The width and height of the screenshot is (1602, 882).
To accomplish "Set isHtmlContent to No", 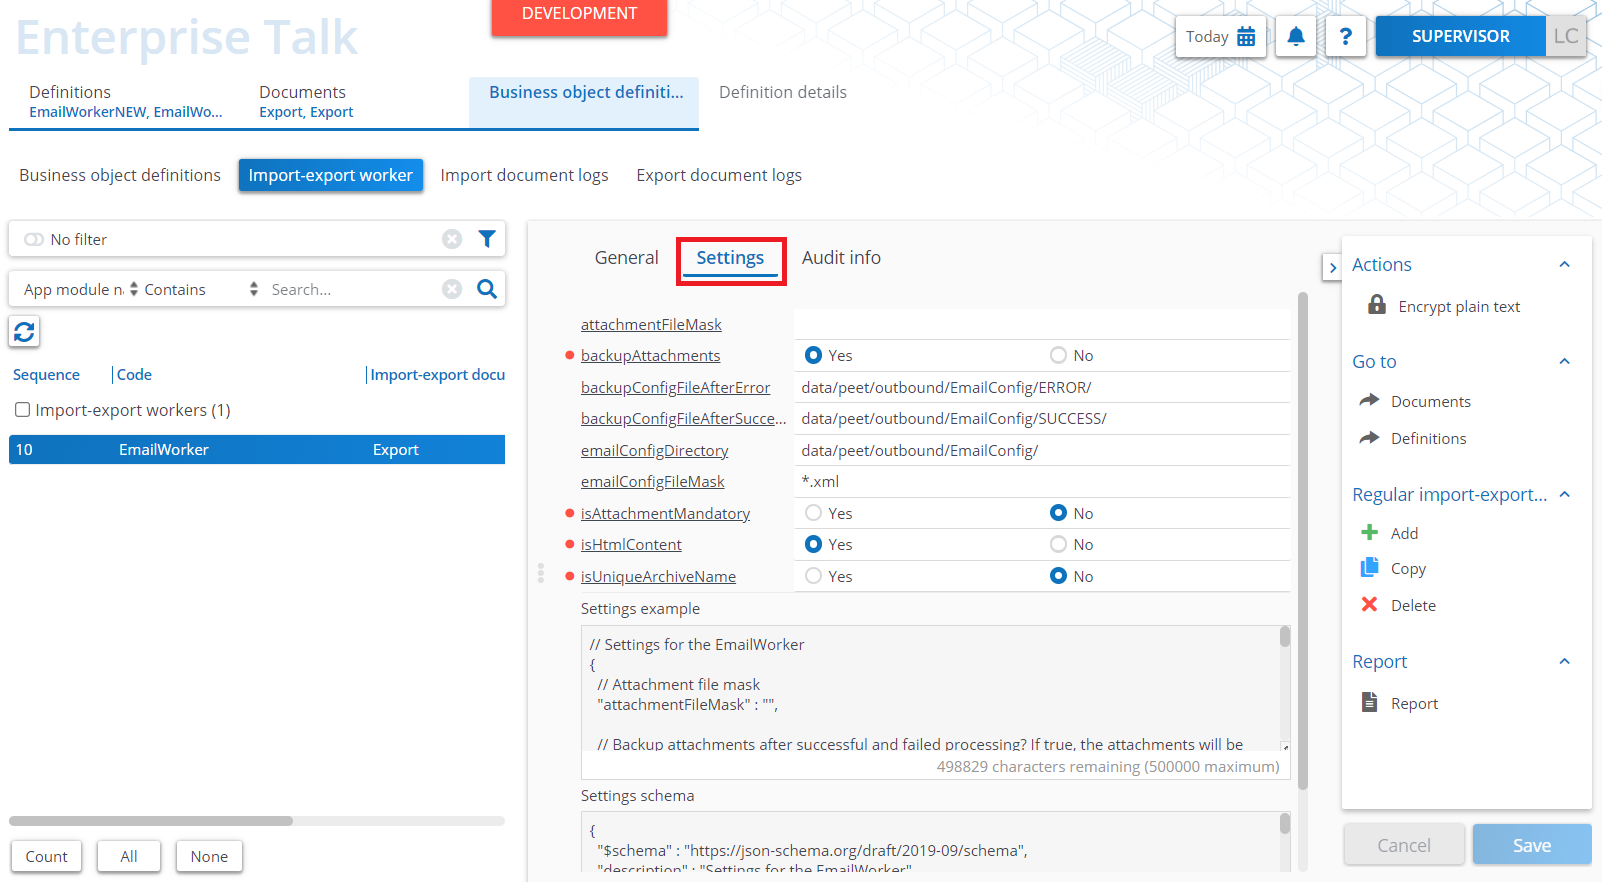I will tap(1058, 544).
